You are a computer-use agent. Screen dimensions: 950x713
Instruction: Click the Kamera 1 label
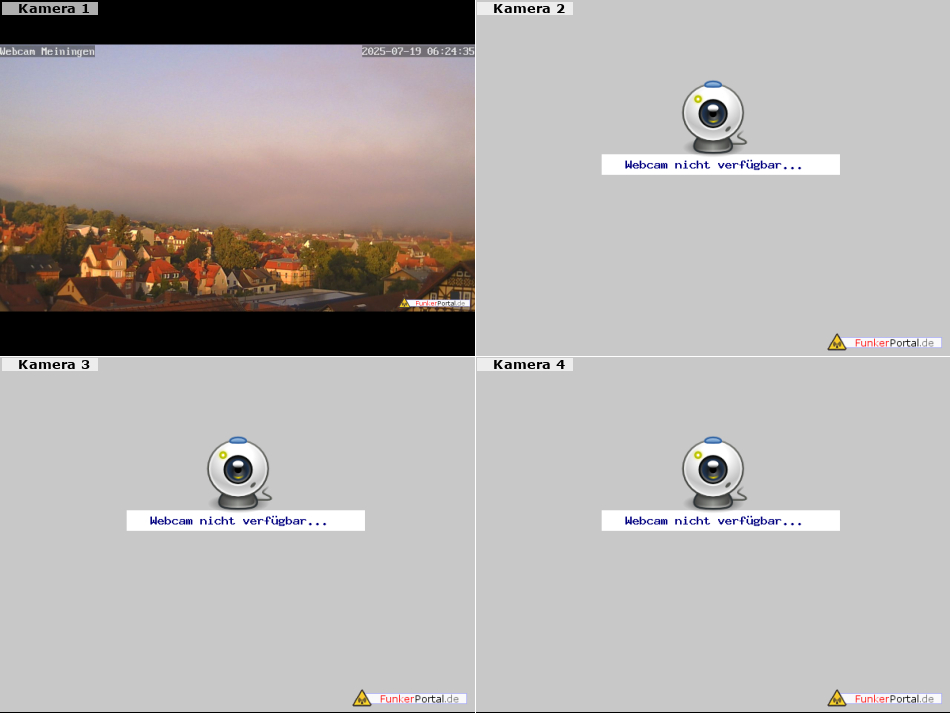(x=50, y=8)
